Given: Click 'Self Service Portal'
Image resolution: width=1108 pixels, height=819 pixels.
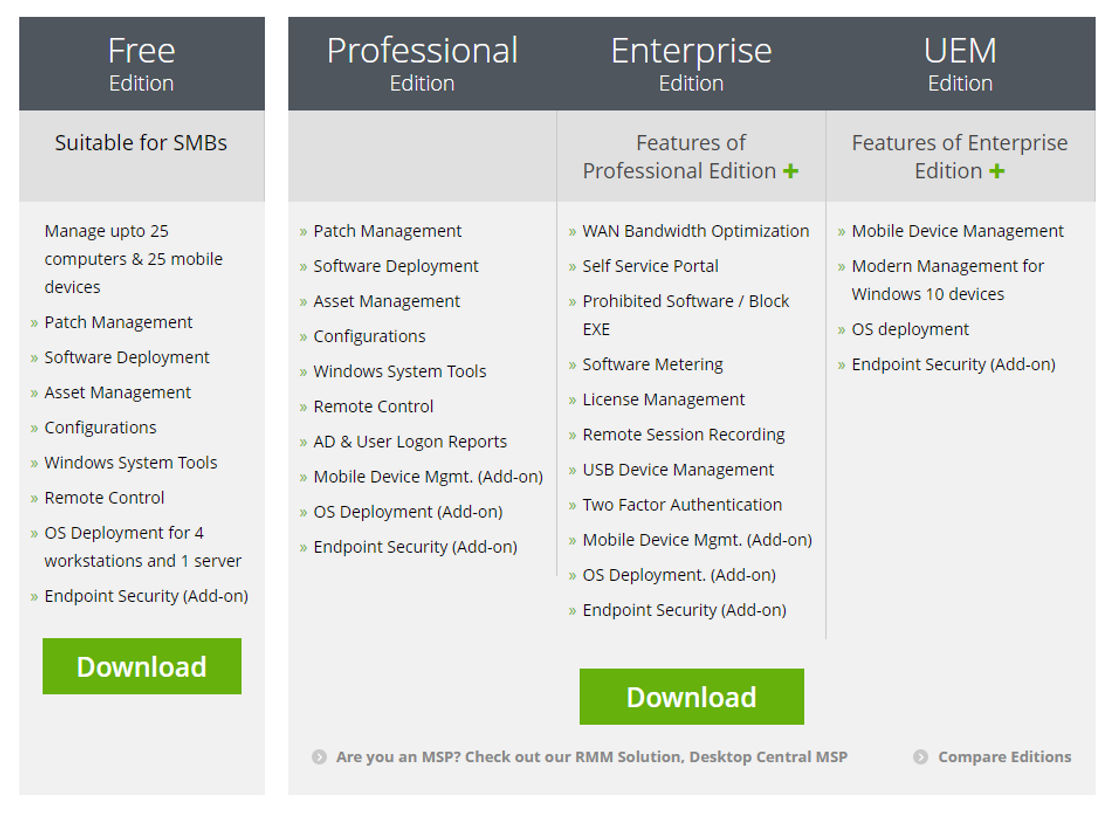Looking at the screenshot, I should [x=650, y=266].
